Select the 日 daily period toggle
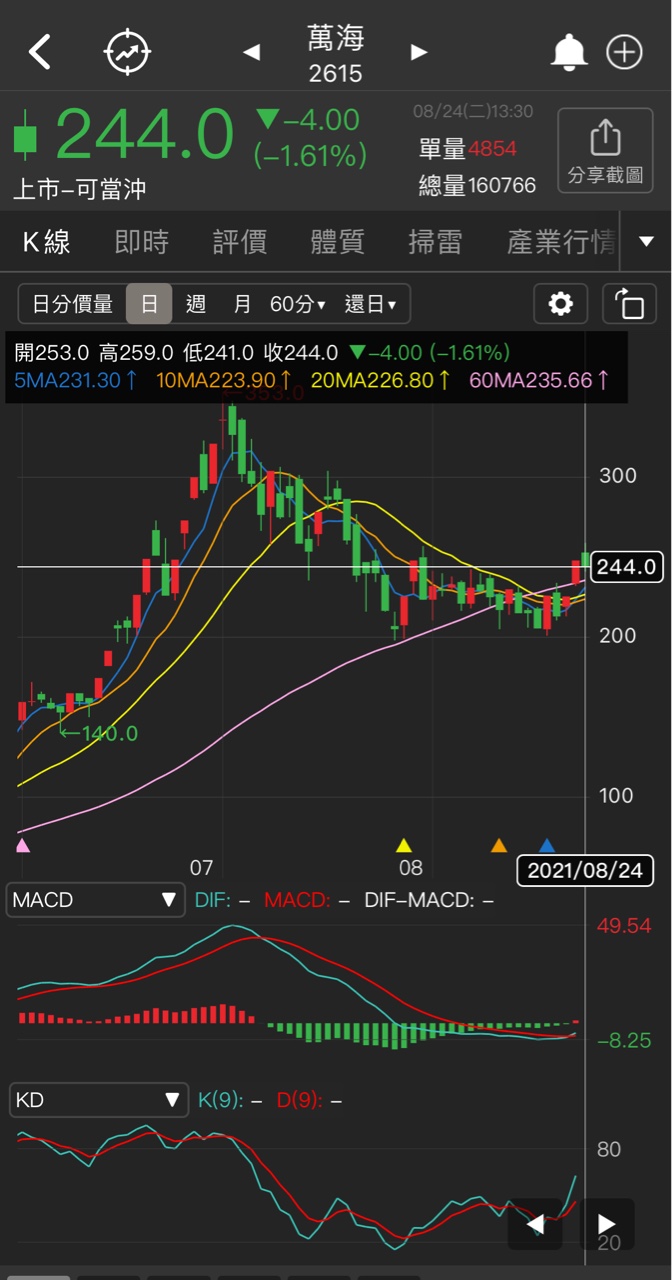Image resolution: width=672 pixels, height=1280 pixels. (x=149, y=304)
